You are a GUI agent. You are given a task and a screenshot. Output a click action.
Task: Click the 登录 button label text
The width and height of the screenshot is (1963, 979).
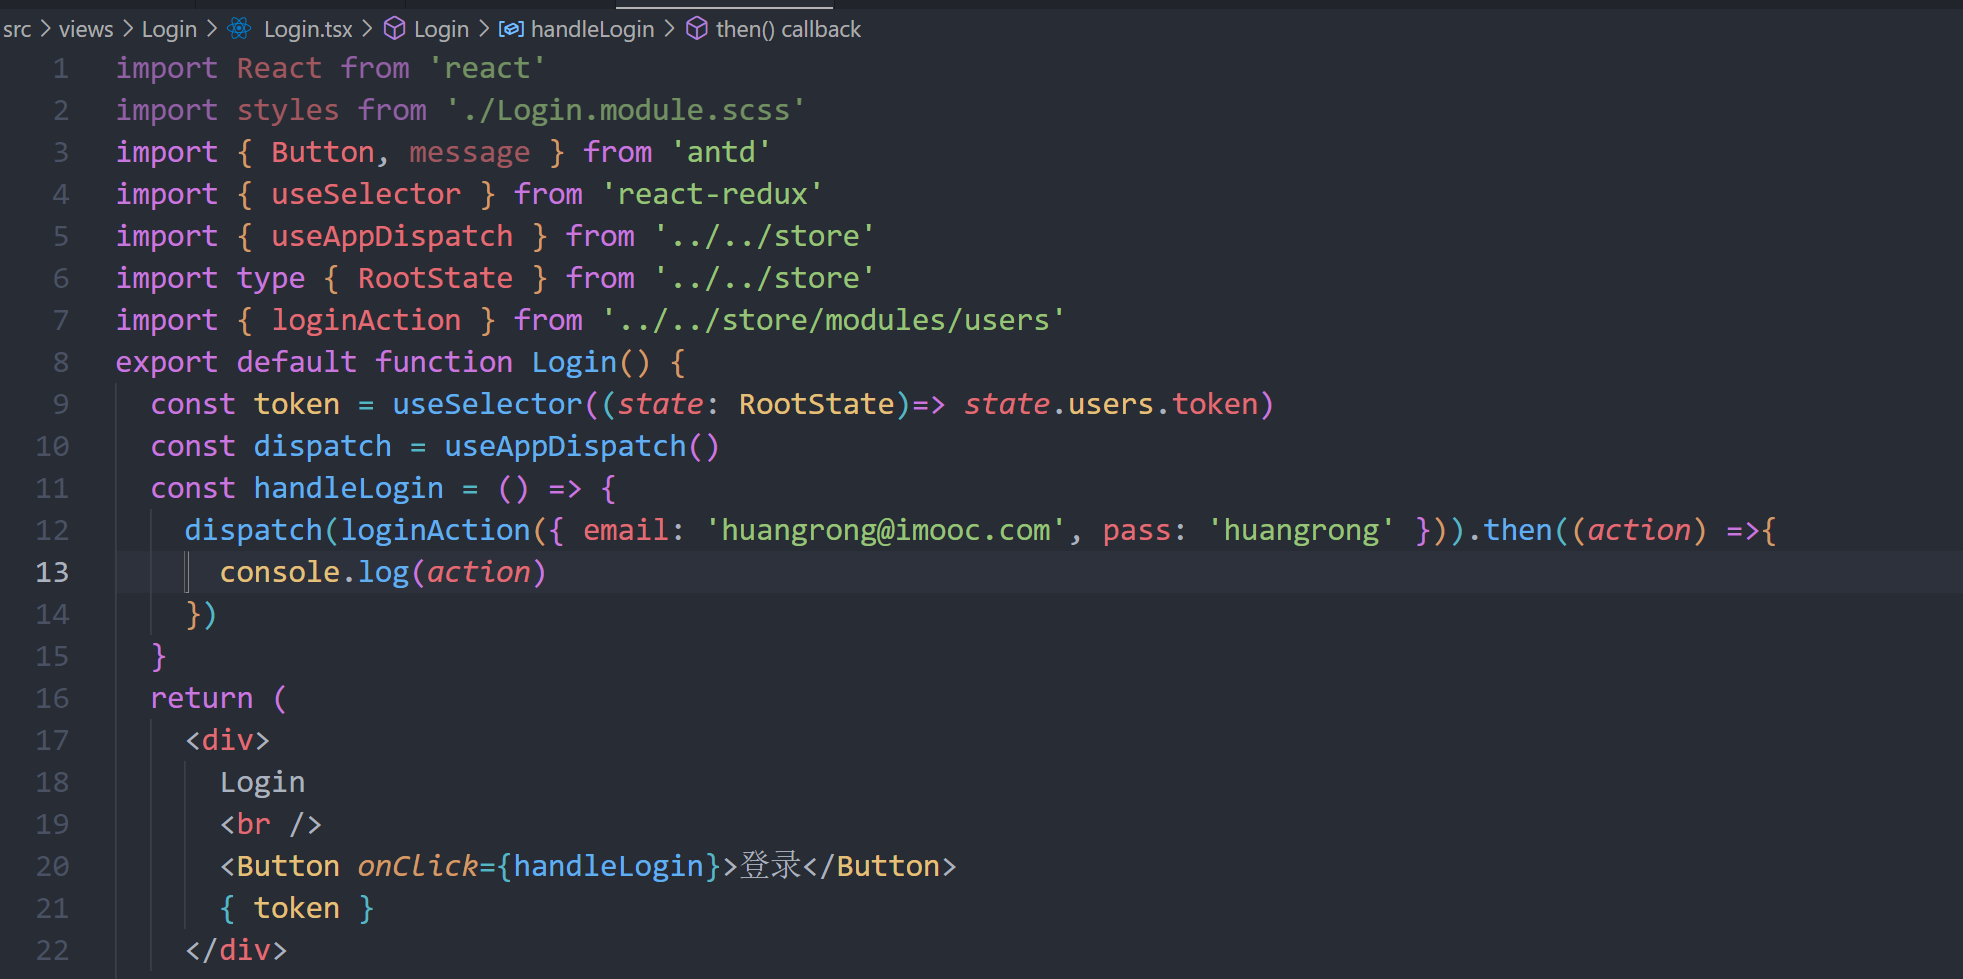[771, 865]
